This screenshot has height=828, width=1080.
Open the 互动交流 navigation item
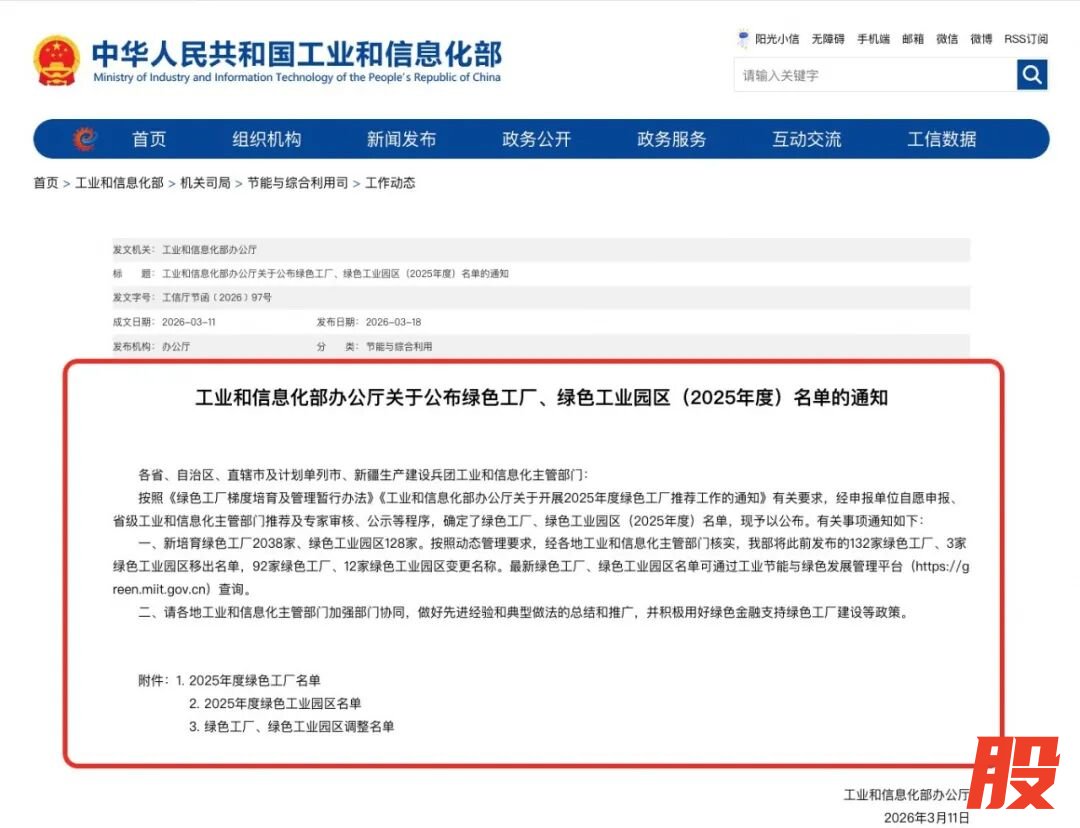coord(806,139)
